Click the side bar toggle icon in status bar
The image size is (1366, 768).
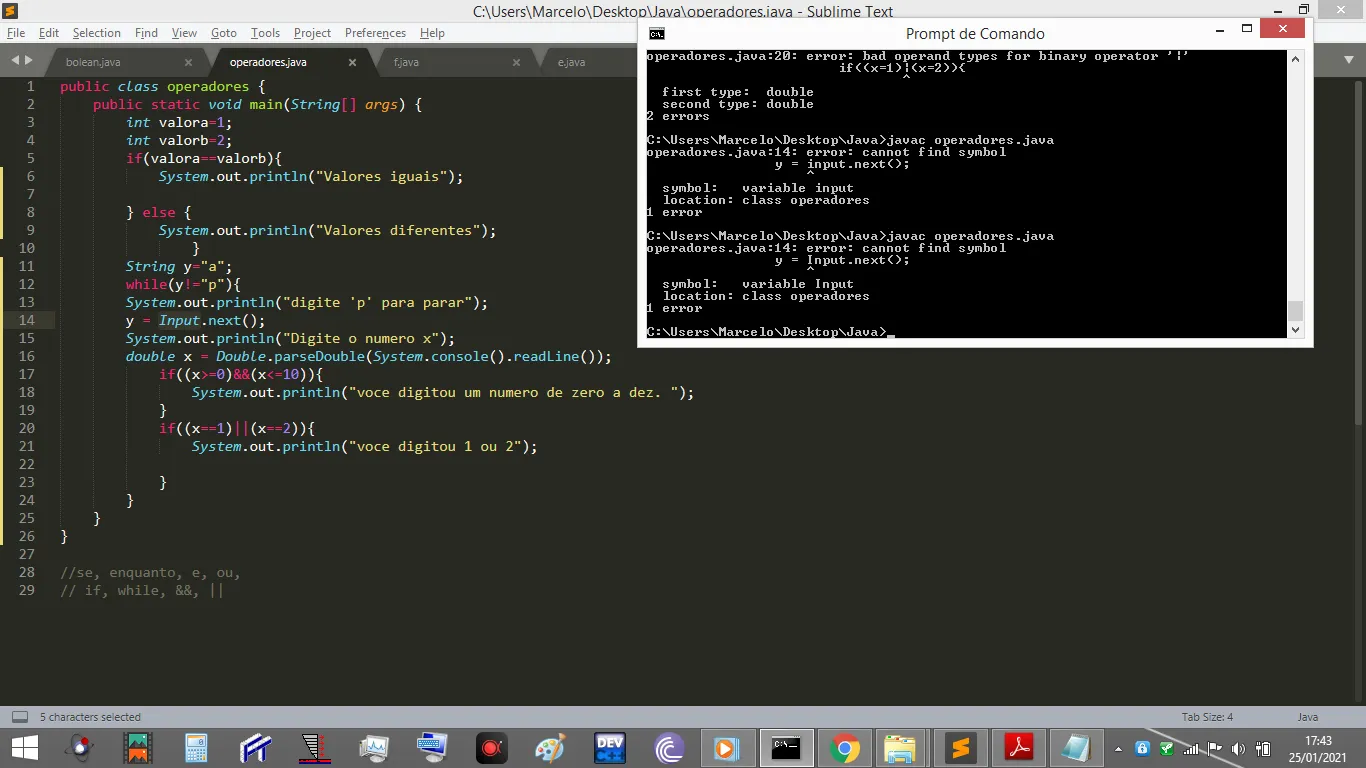19,717
